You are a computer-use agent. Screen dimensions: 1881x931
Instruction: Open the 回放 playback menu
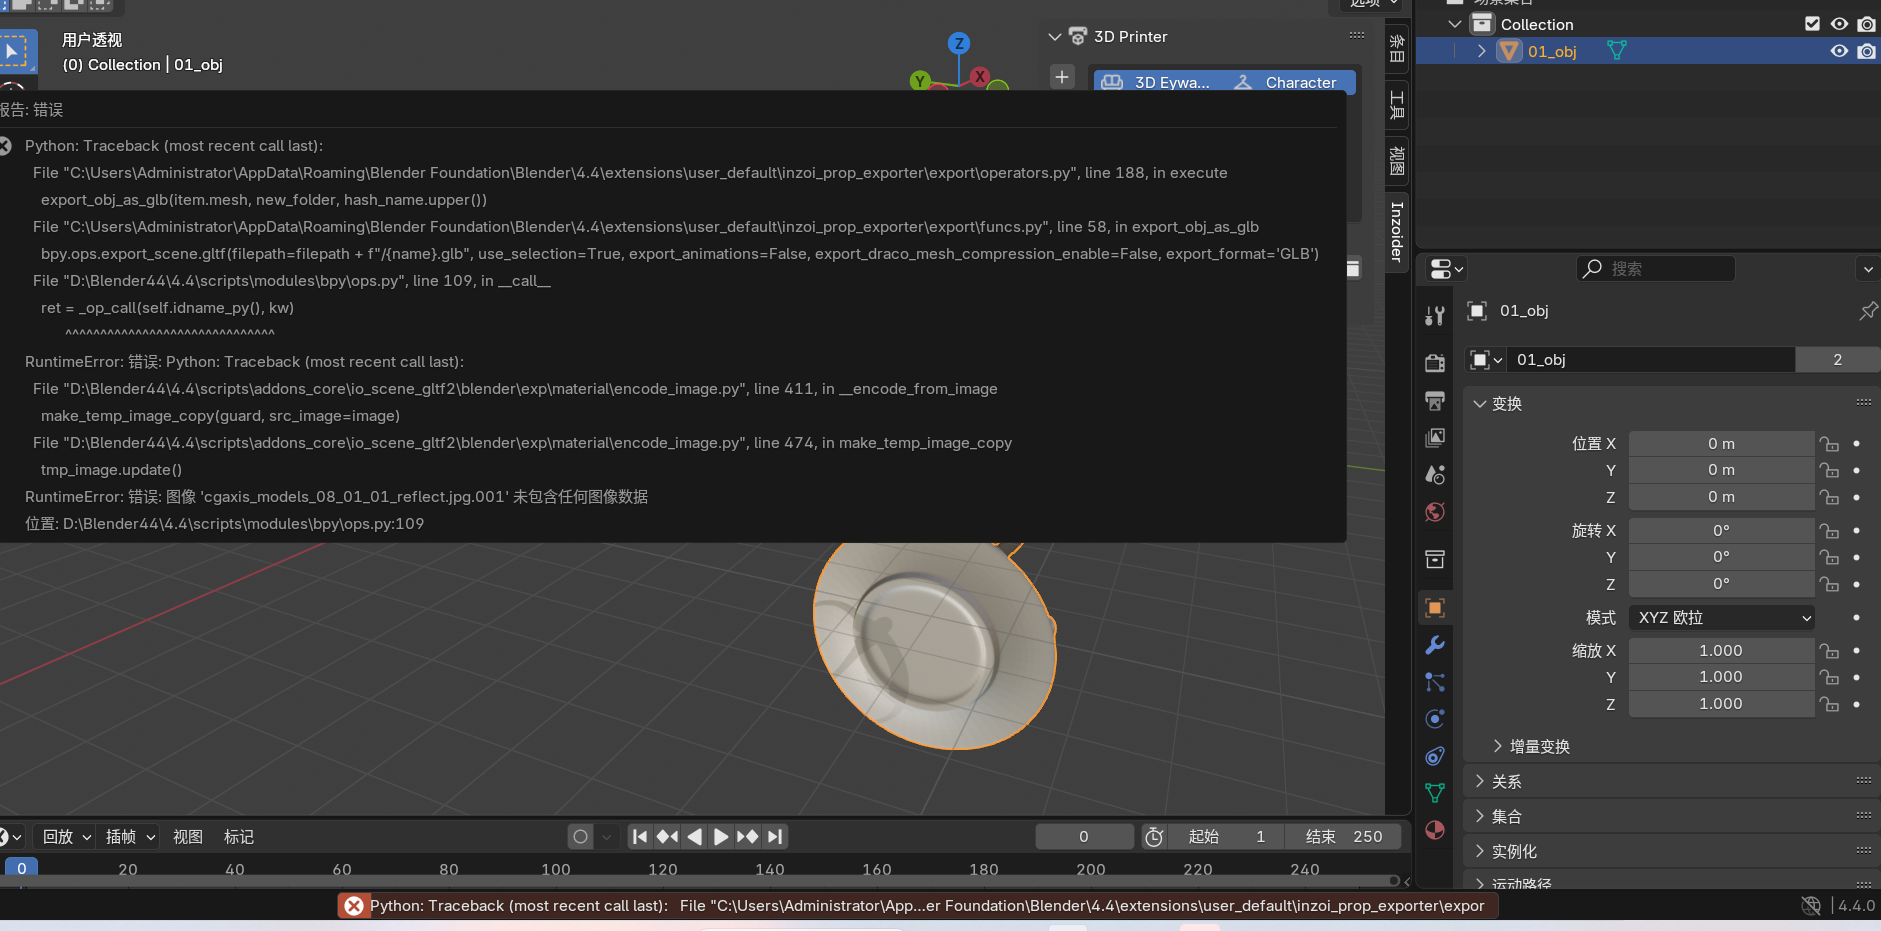[x=66, y=837]
